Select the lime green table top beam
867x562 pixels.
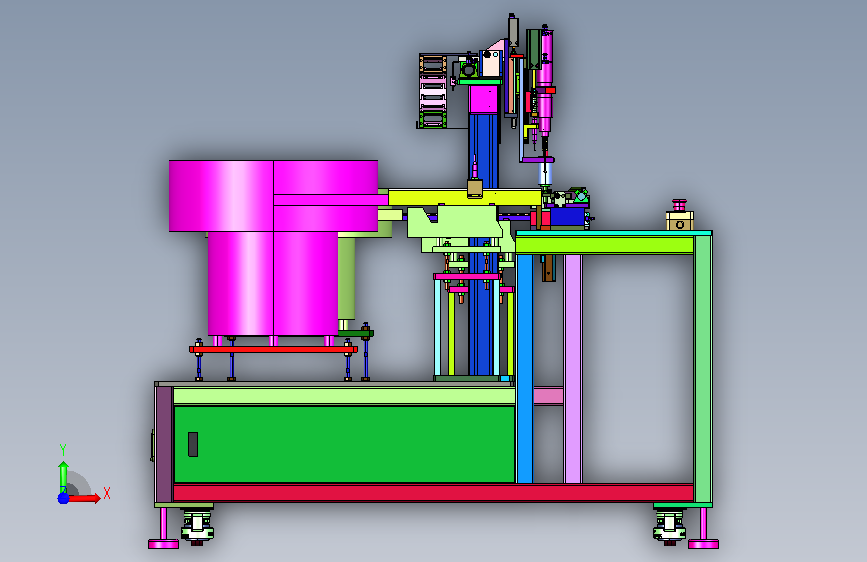(604, 245)
